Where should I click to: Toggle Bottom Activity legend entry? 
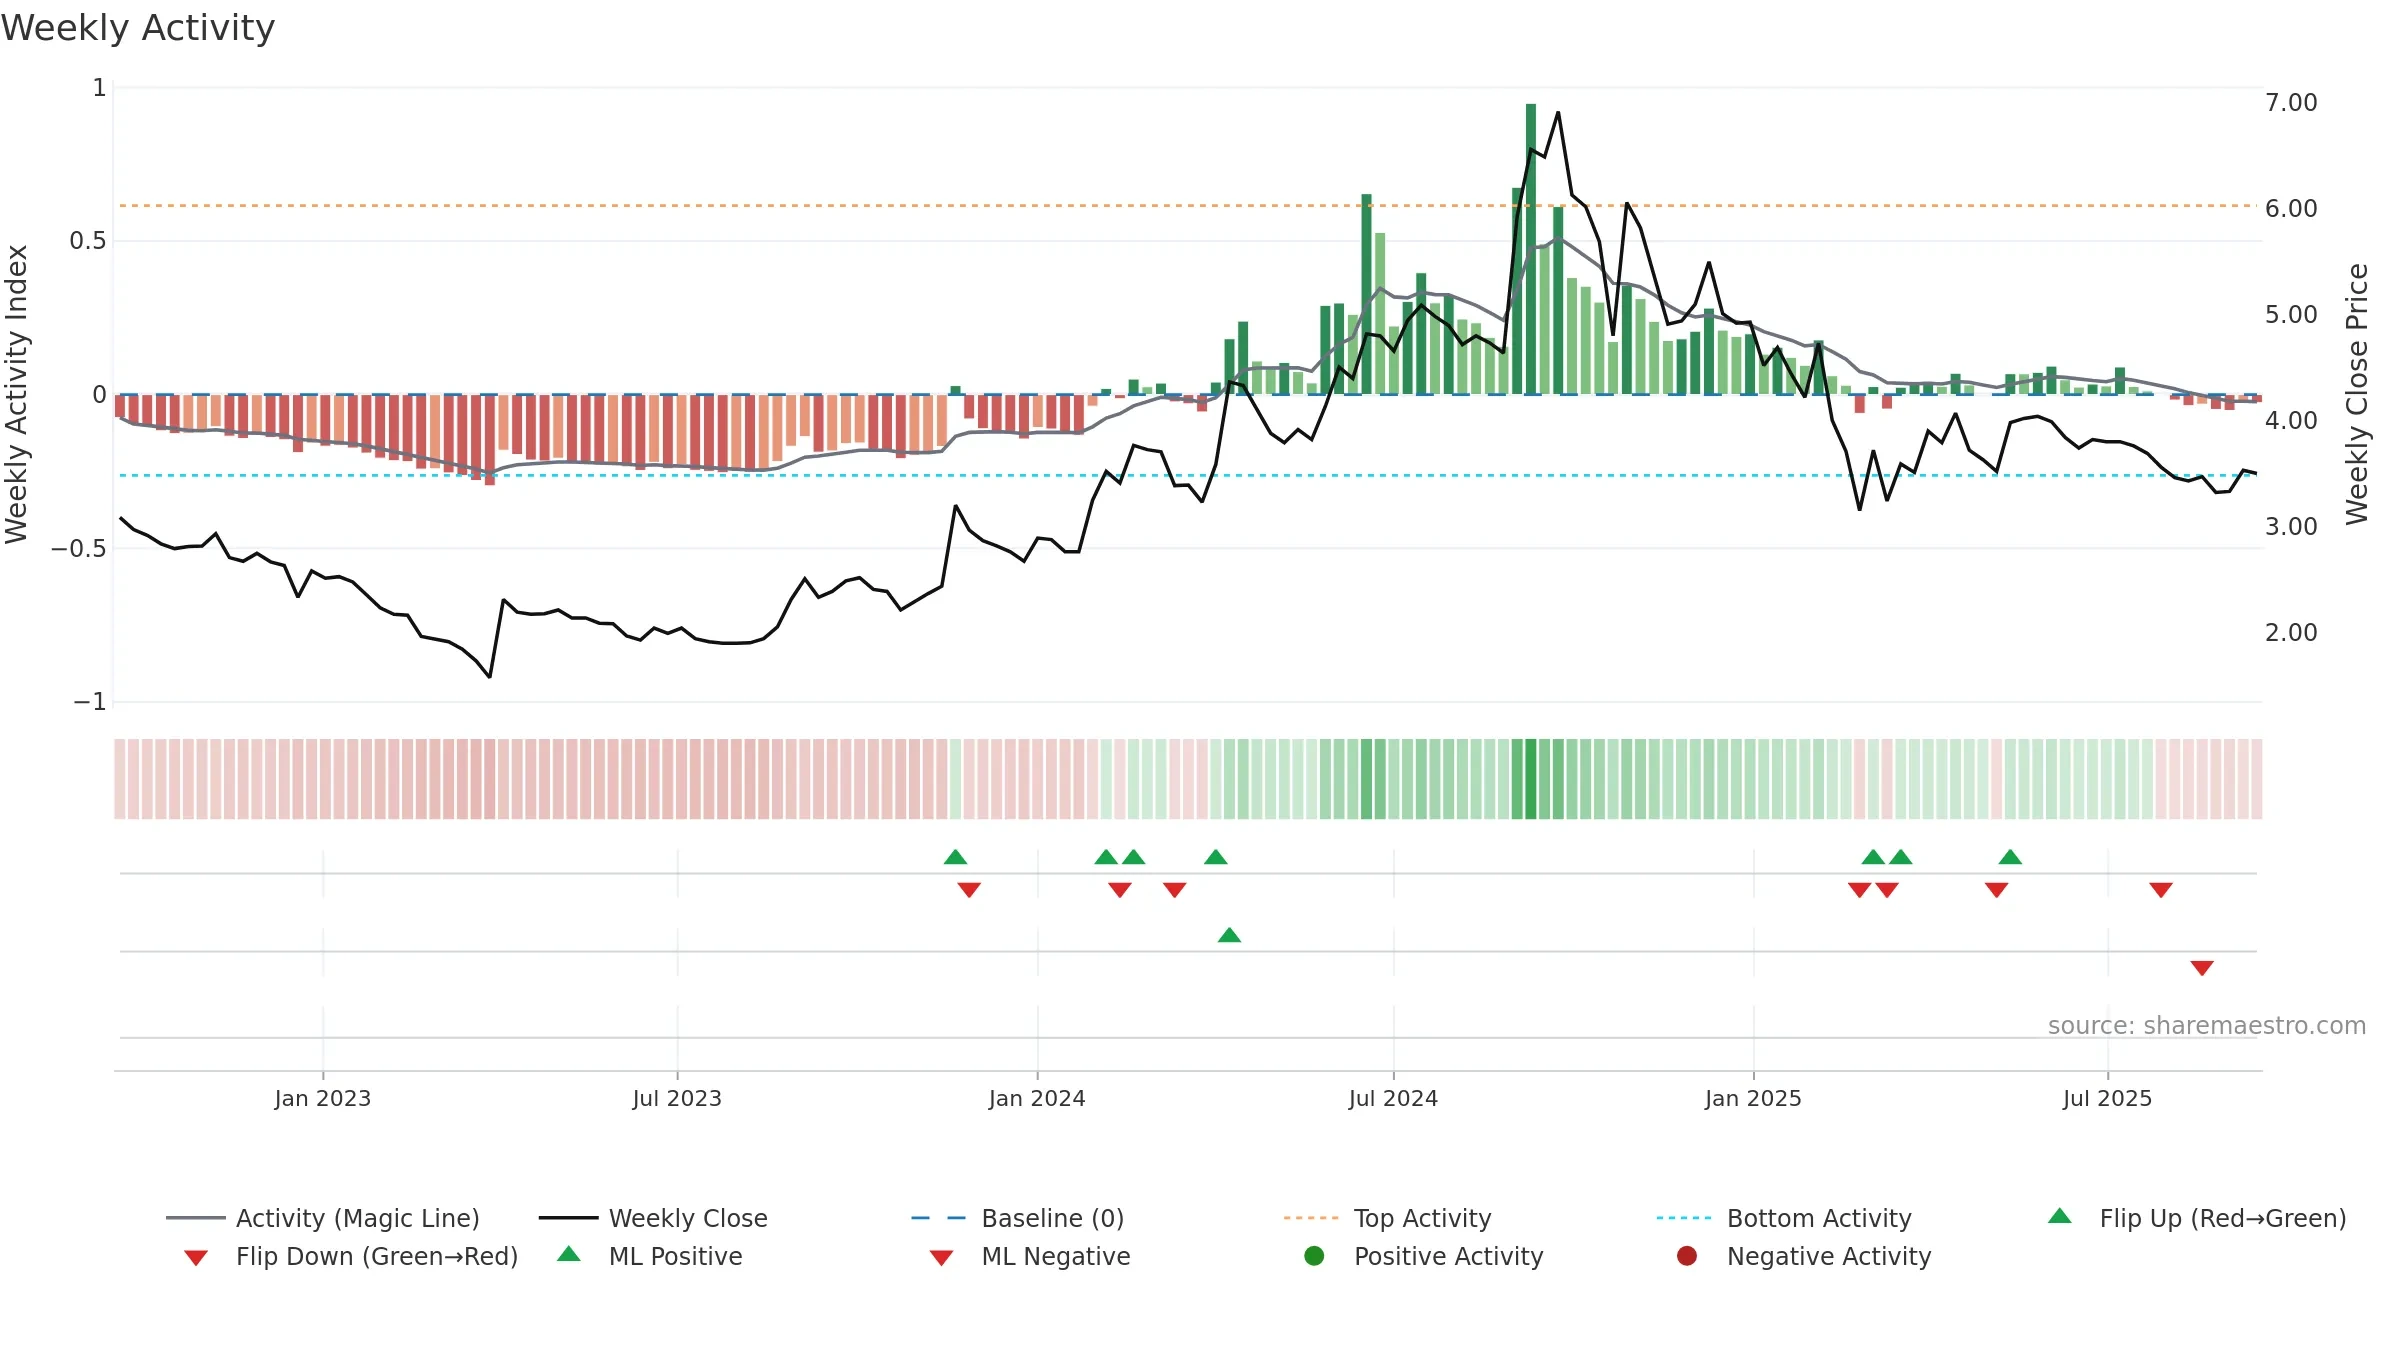1784,1218
